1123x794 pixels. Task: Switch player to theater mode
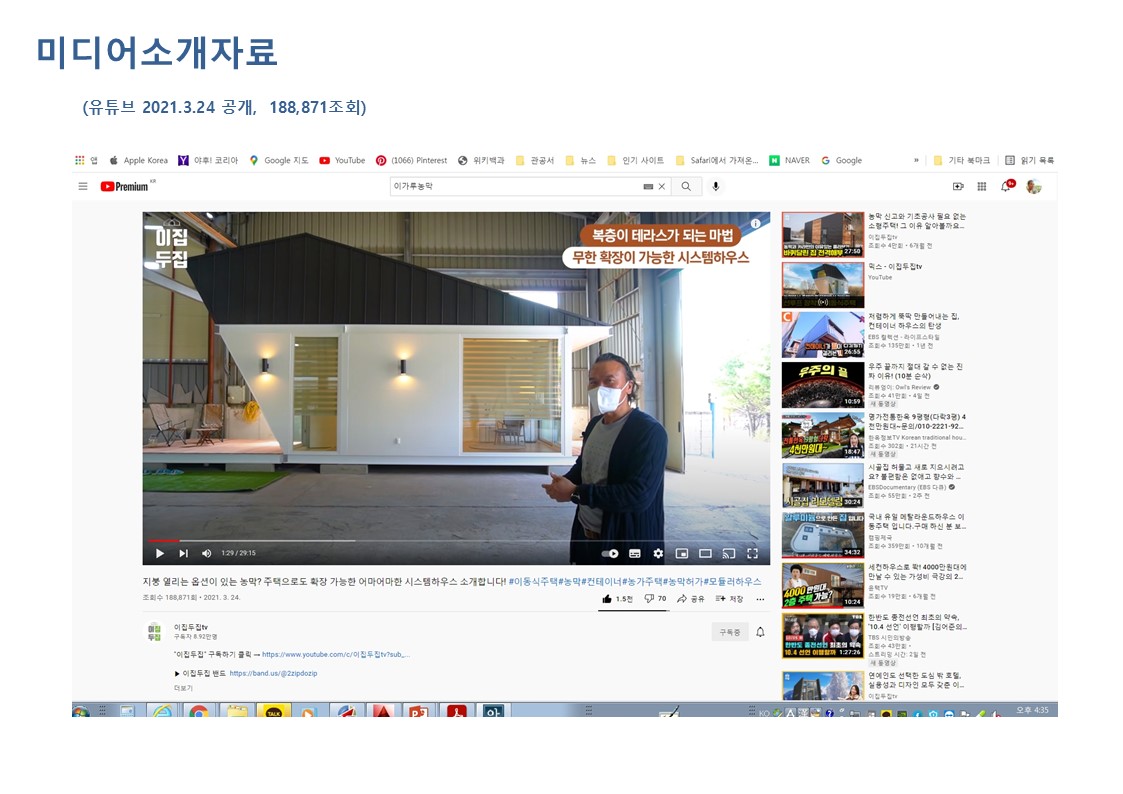coord(705,553)
